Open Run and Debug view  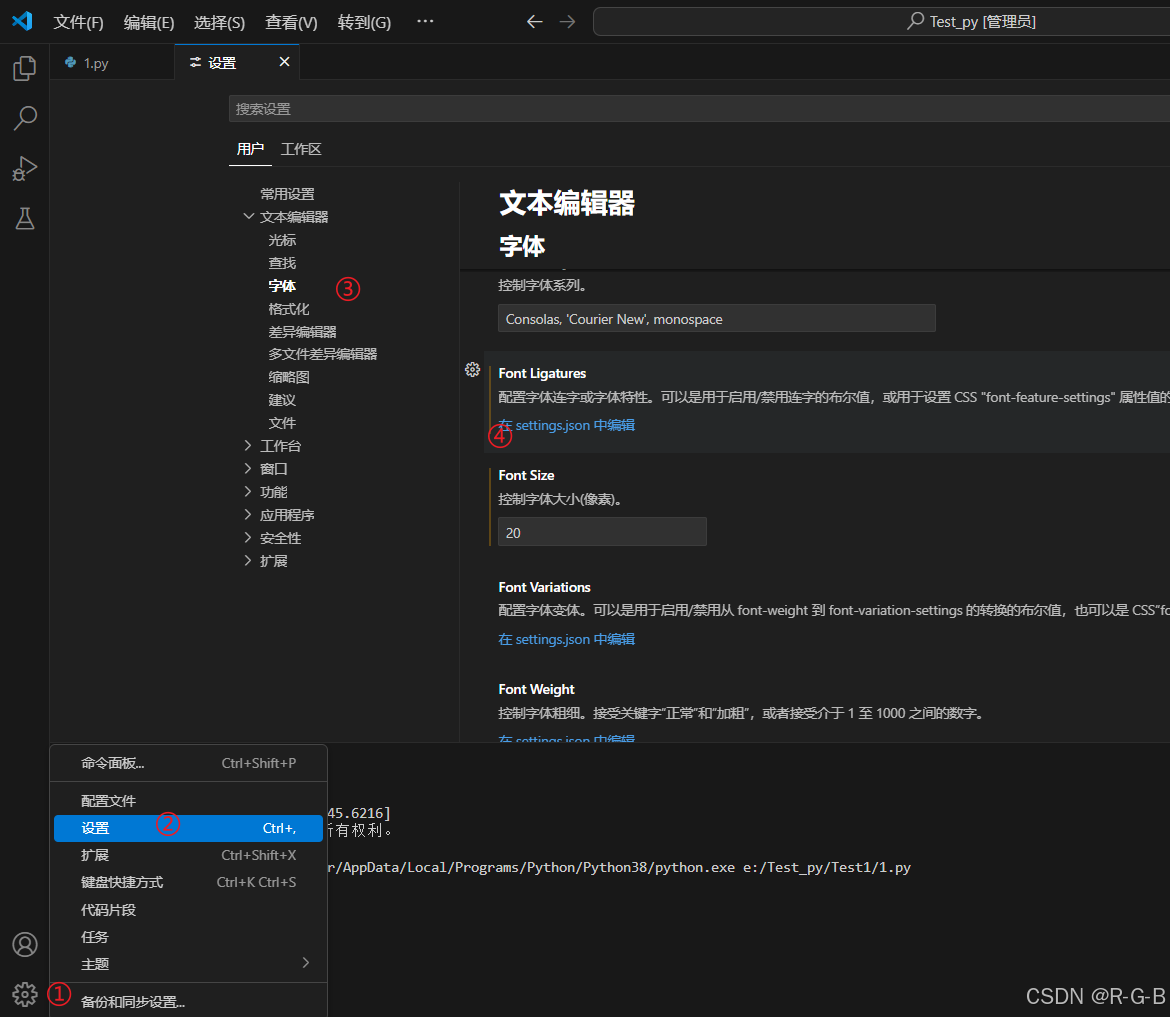(x=25, y=169)
